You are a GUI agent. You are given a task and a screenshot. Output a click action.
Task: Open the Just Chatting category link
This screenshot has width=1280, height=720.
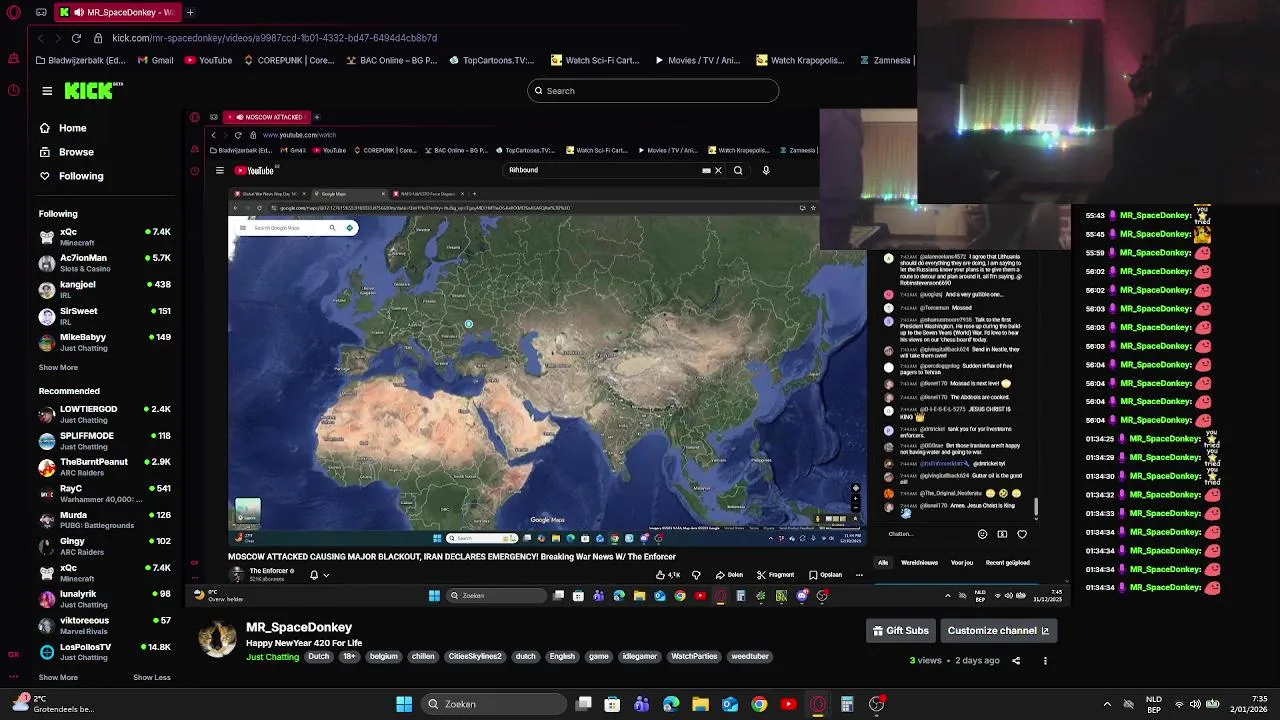click(272, 657)
